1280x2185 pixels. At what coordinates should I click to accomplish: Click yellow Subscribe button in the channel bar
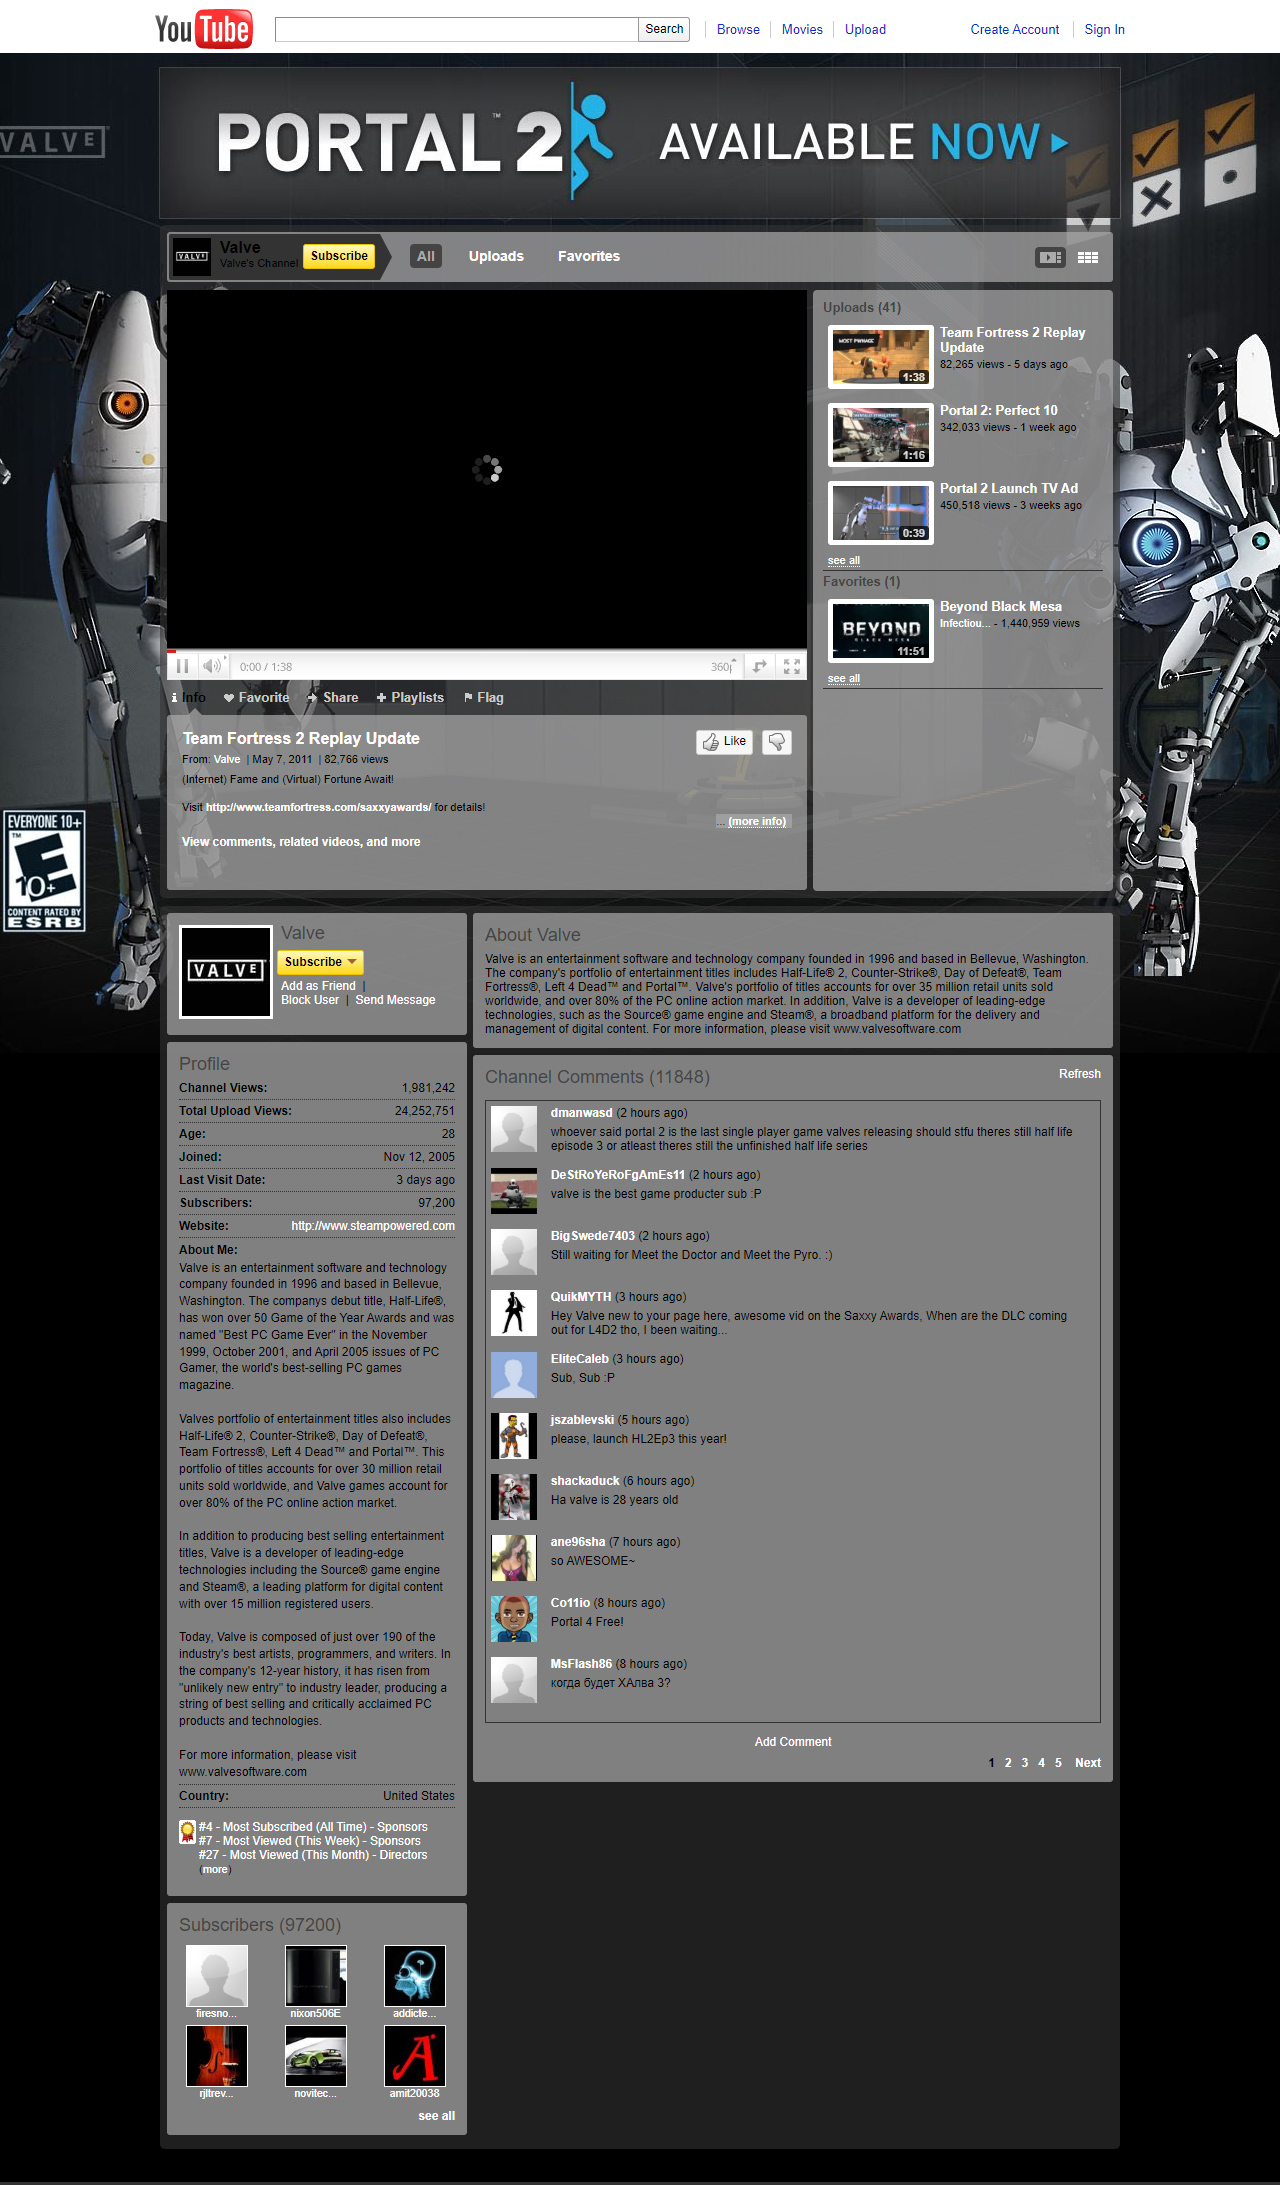pos(339,256)
